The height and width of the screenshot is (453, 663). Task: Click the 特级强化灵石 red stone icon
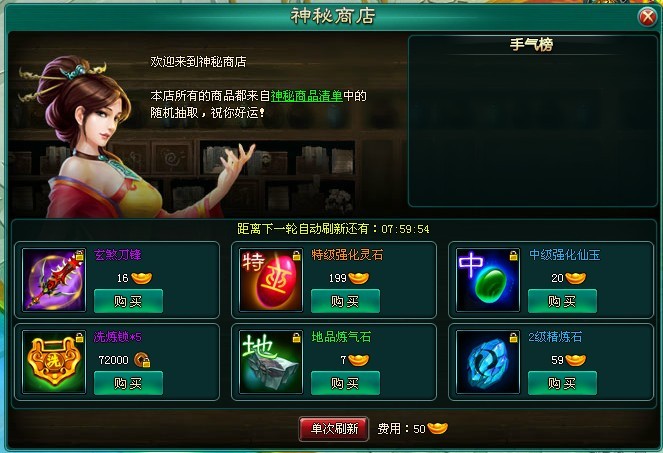(x=271, y=280)
